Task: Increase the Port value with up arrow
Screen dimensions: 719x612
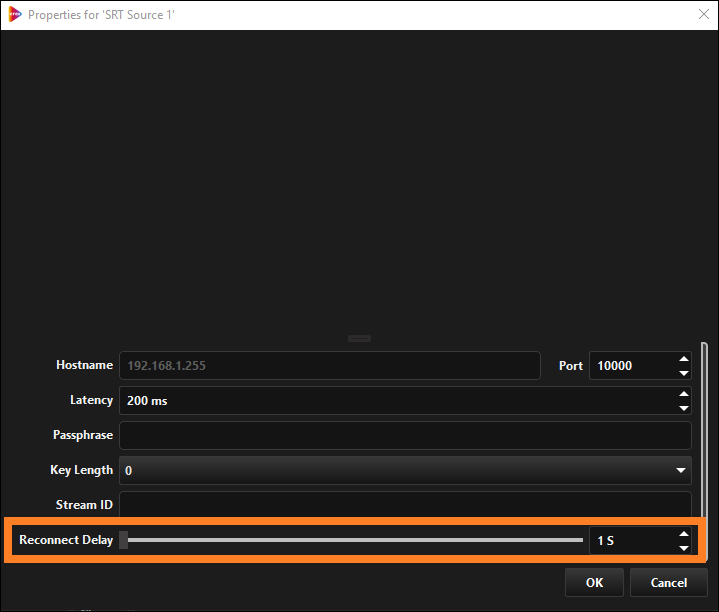Action: point(684,358)
